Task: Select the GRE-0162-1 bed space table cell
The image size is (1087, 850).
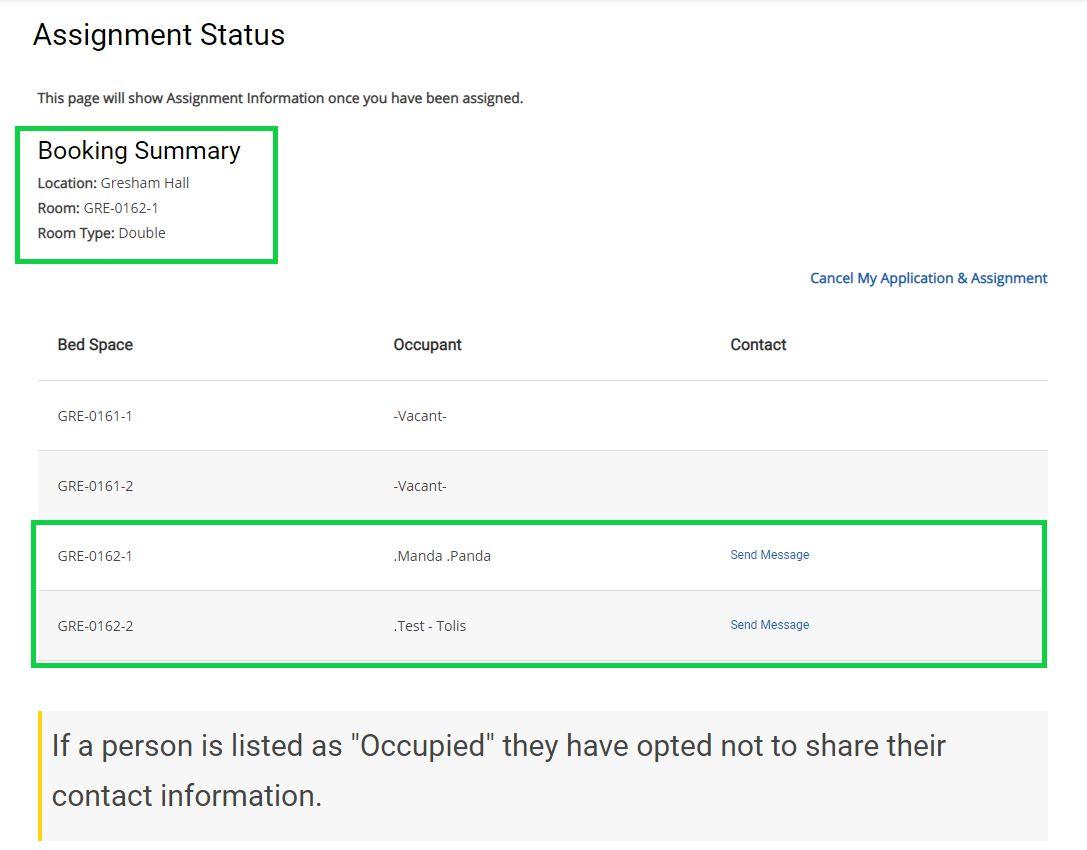Action: 95,556
